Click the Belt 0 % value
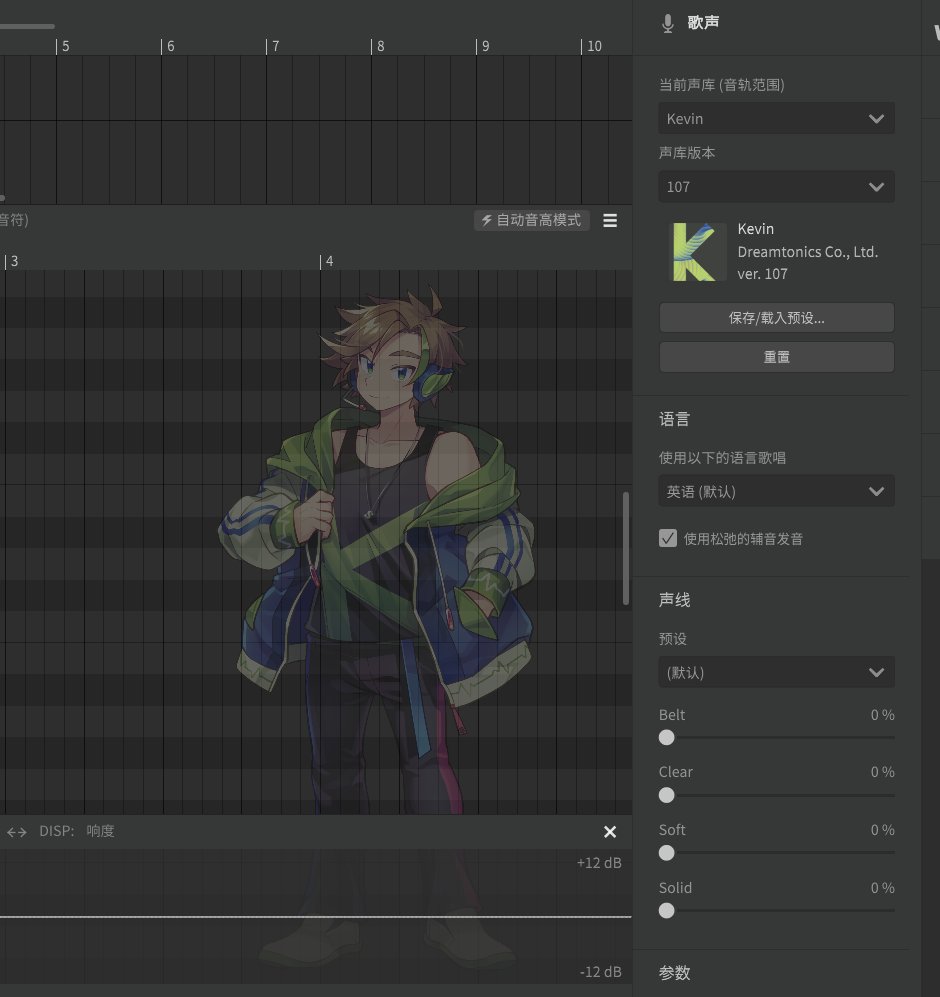Viewport: 940px width, 997px height. [x=882, y=715]
